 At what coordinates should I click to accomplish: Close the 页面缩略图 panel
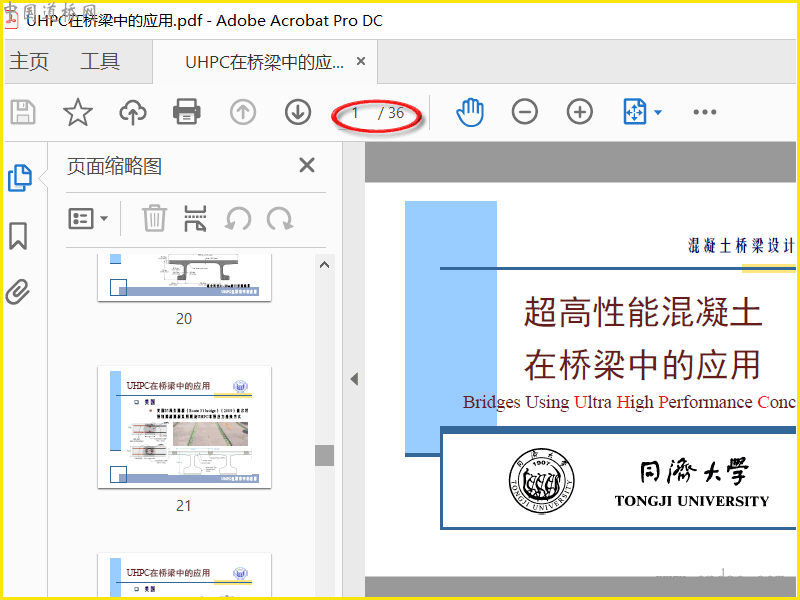click(x=307, y=165)
